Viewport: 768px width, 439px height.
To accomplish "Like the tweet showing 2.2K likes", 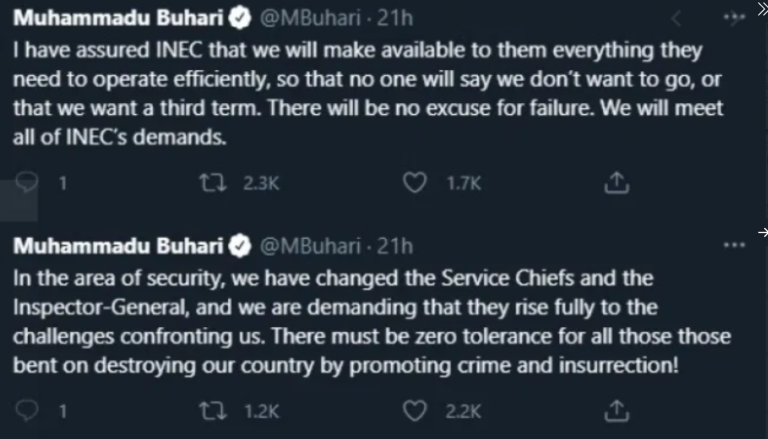I will tap(414, 411).
